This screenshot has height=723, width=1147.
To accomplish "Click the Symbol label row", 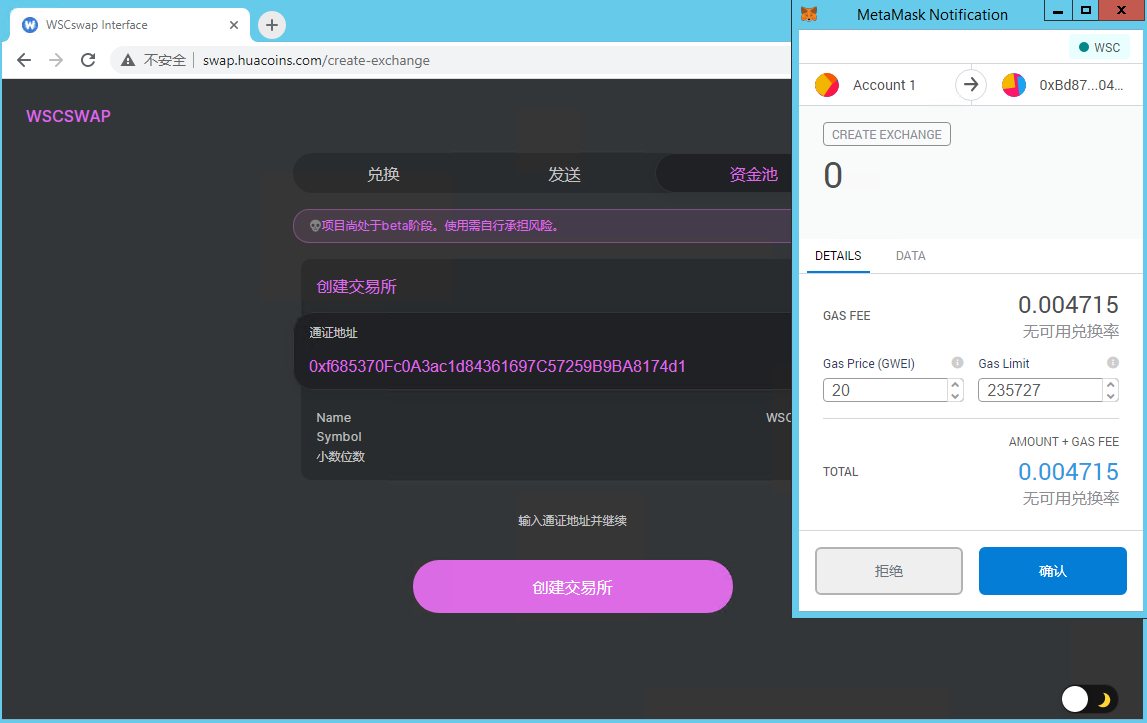I will pyautogui.click(x=339, y=436).
